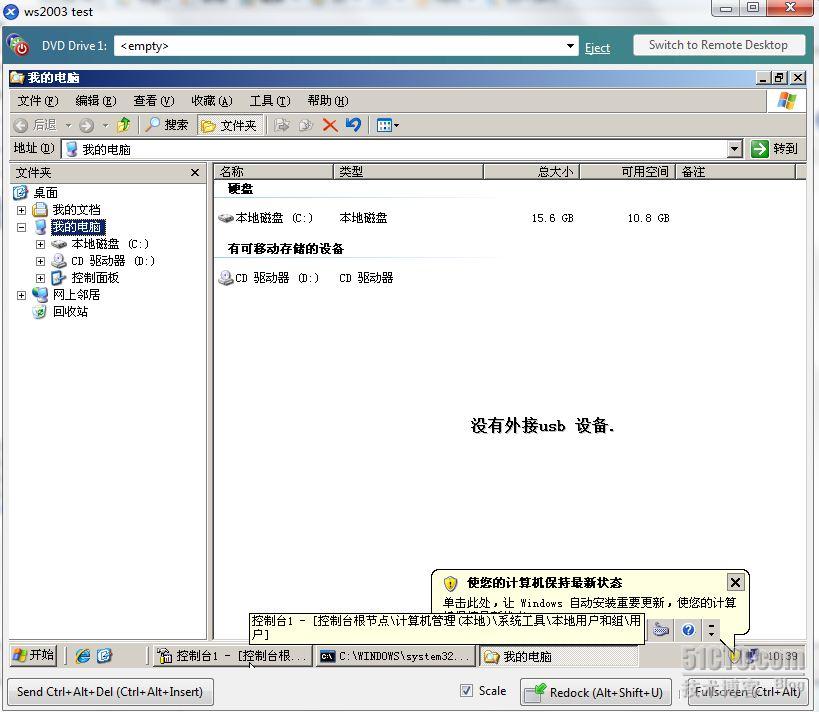The width and height of the screenshot is (819, 712).
Task: Click the Move To toolbar icon
Action: click(282, 125)
